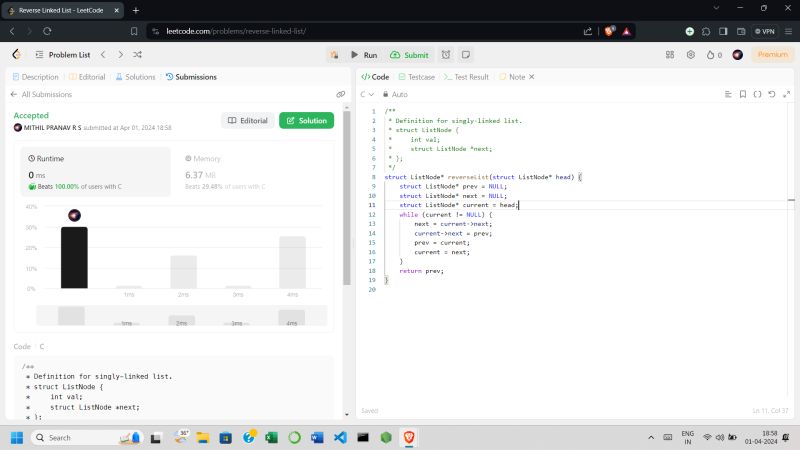The width and height of the screenshot is (800, 450).
Task: Expand the editor panel fullscreen
Action: pyautogui.click(x=785, y=94)
